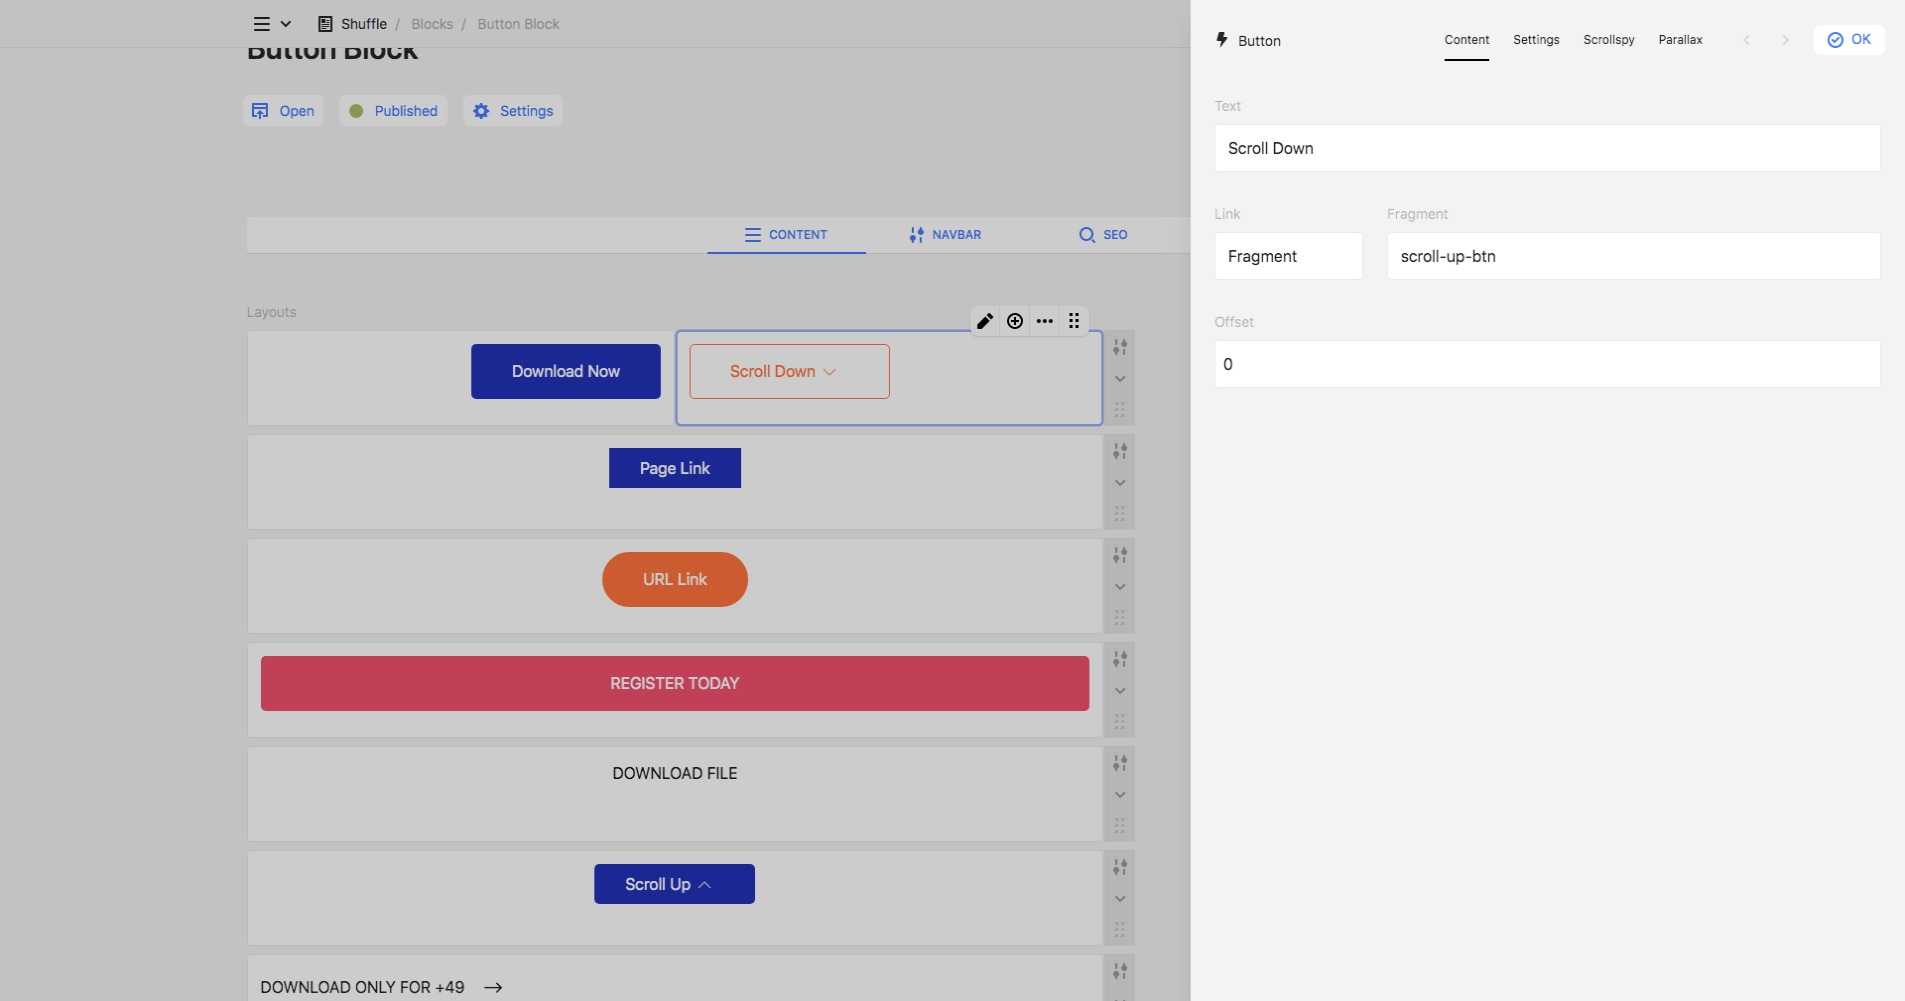Click the drag handle grid icon in block toolbar
The width and height of the screenshot is (1905, 1001).
tap(1074, 321)
